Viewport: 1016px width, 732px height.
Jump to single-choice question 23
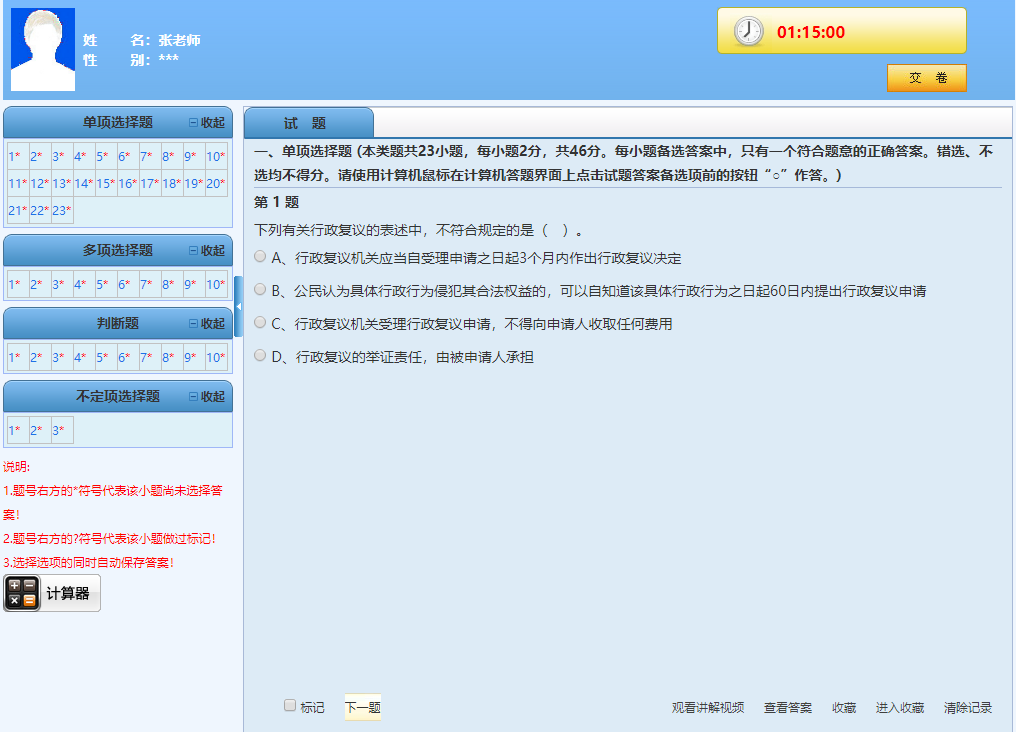[61, 211]
